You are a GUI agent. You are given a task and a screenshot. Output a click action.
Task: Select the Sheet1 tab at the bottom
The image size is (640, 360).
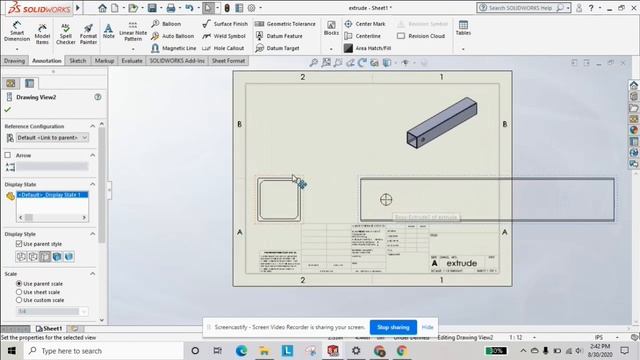tap(49, 329)
